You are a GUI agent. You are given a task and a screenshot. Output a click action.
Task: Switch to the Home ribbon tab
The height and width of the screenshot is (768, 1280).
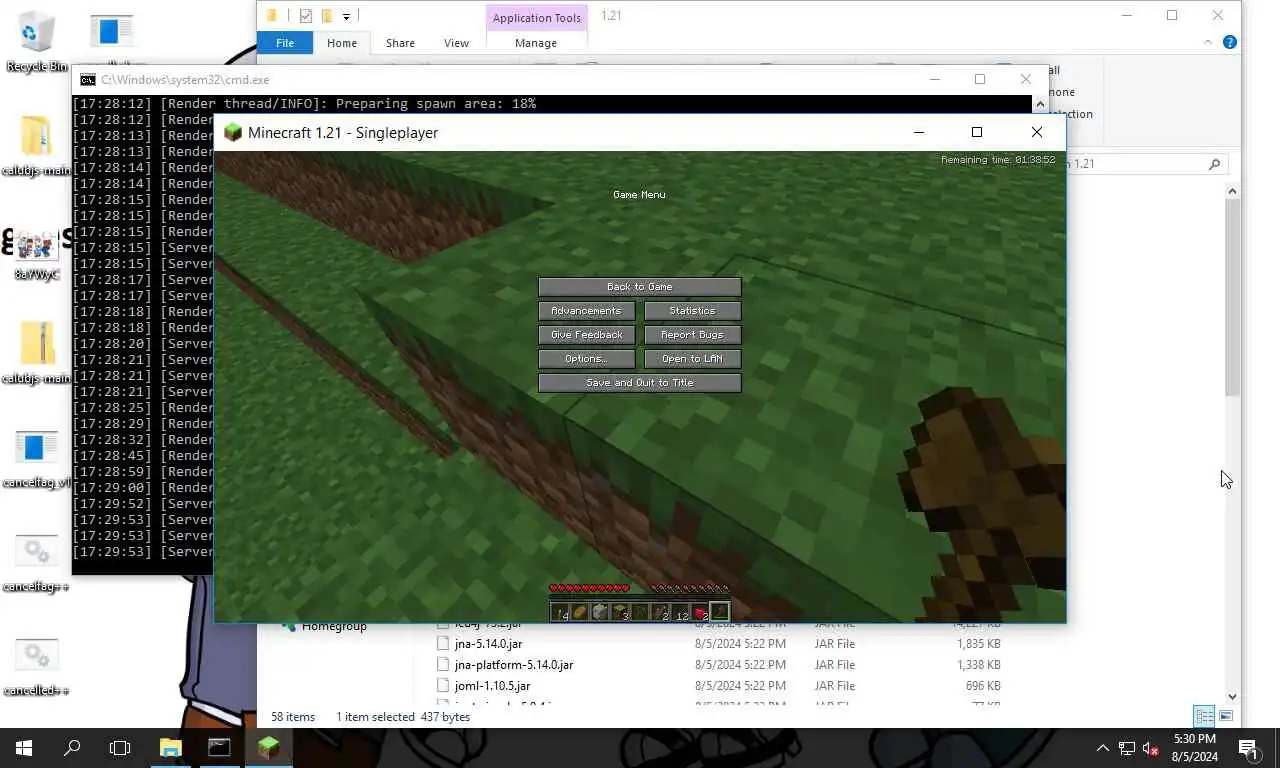[x=342, y=43]
